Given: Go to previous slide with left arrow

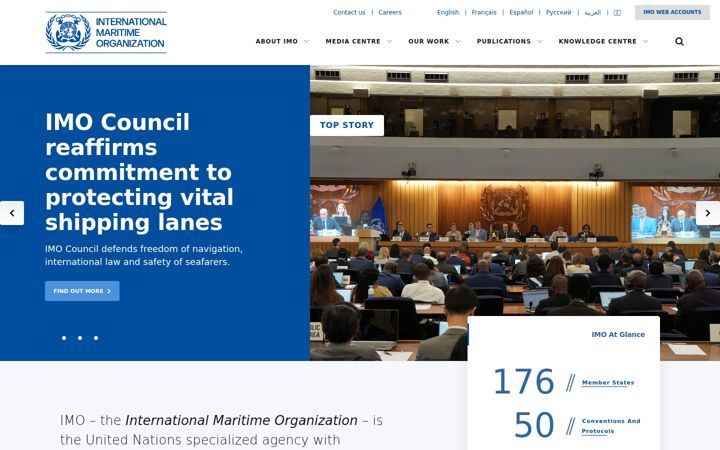Looking at the screenshot, I should [12, 213].
